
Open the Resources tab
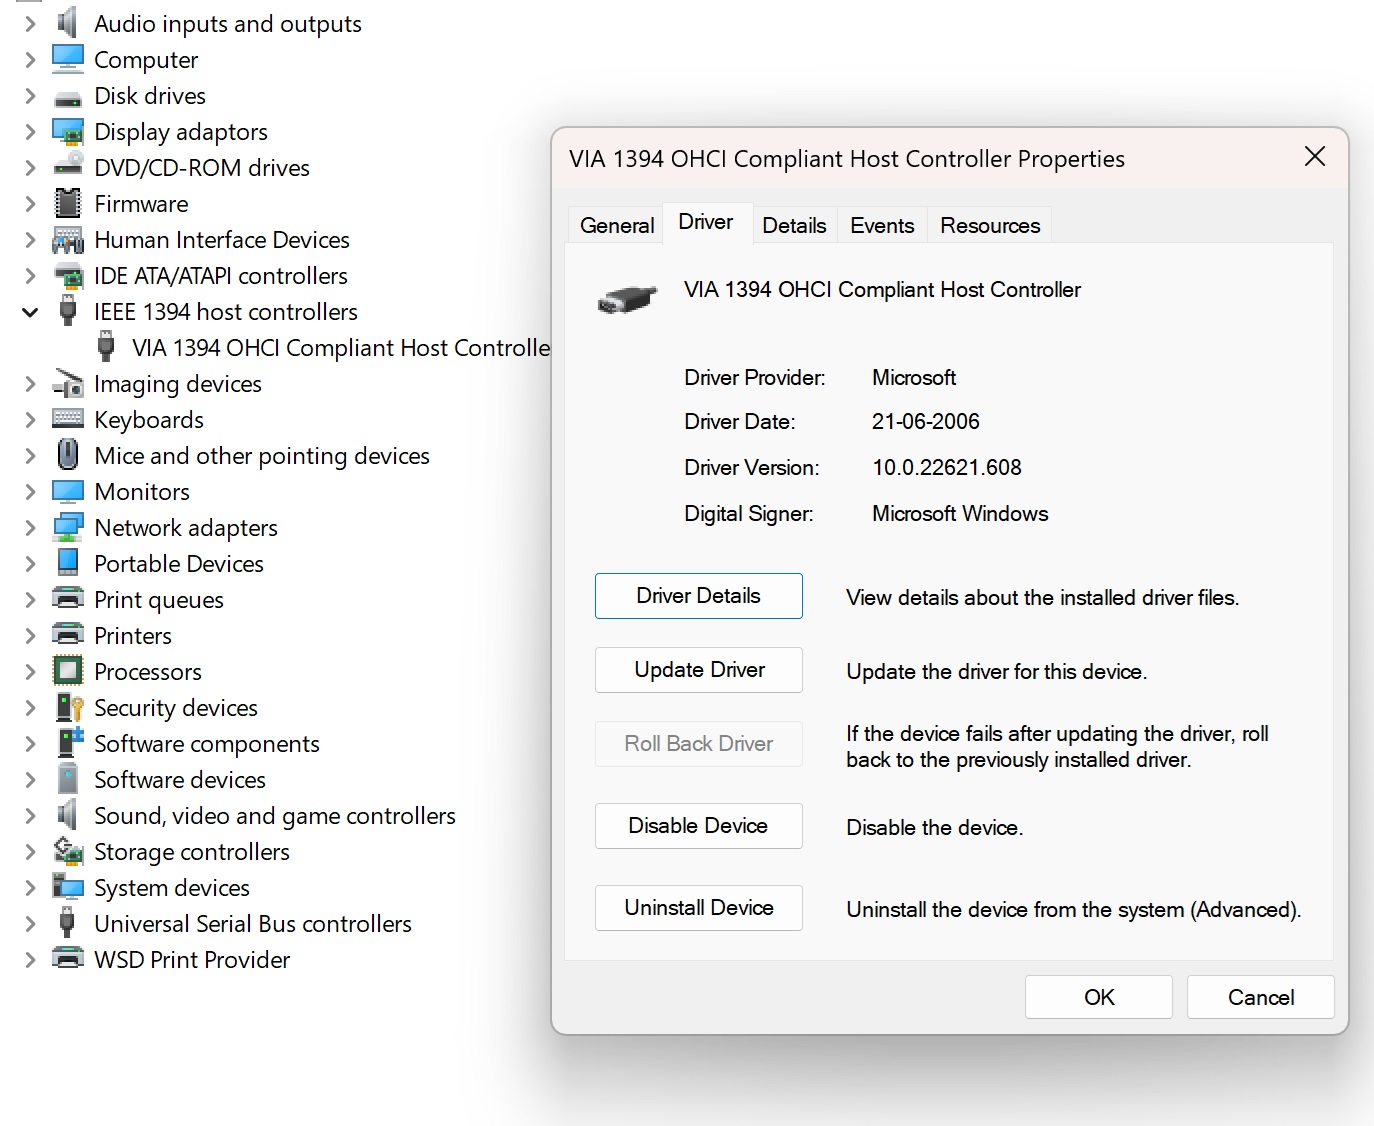click(990, 225)
